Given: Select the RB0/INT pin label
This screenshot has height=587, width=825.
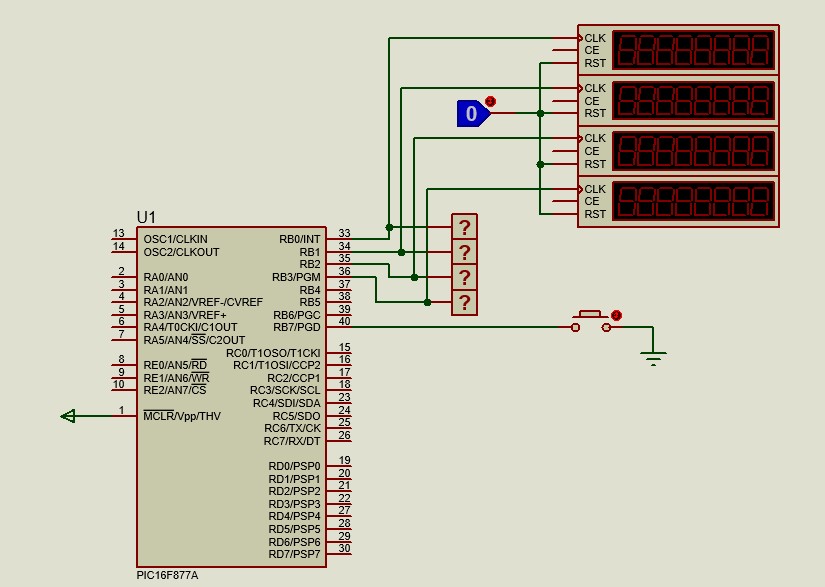Looking at the screenshot, I should click(x=299, y=239).
